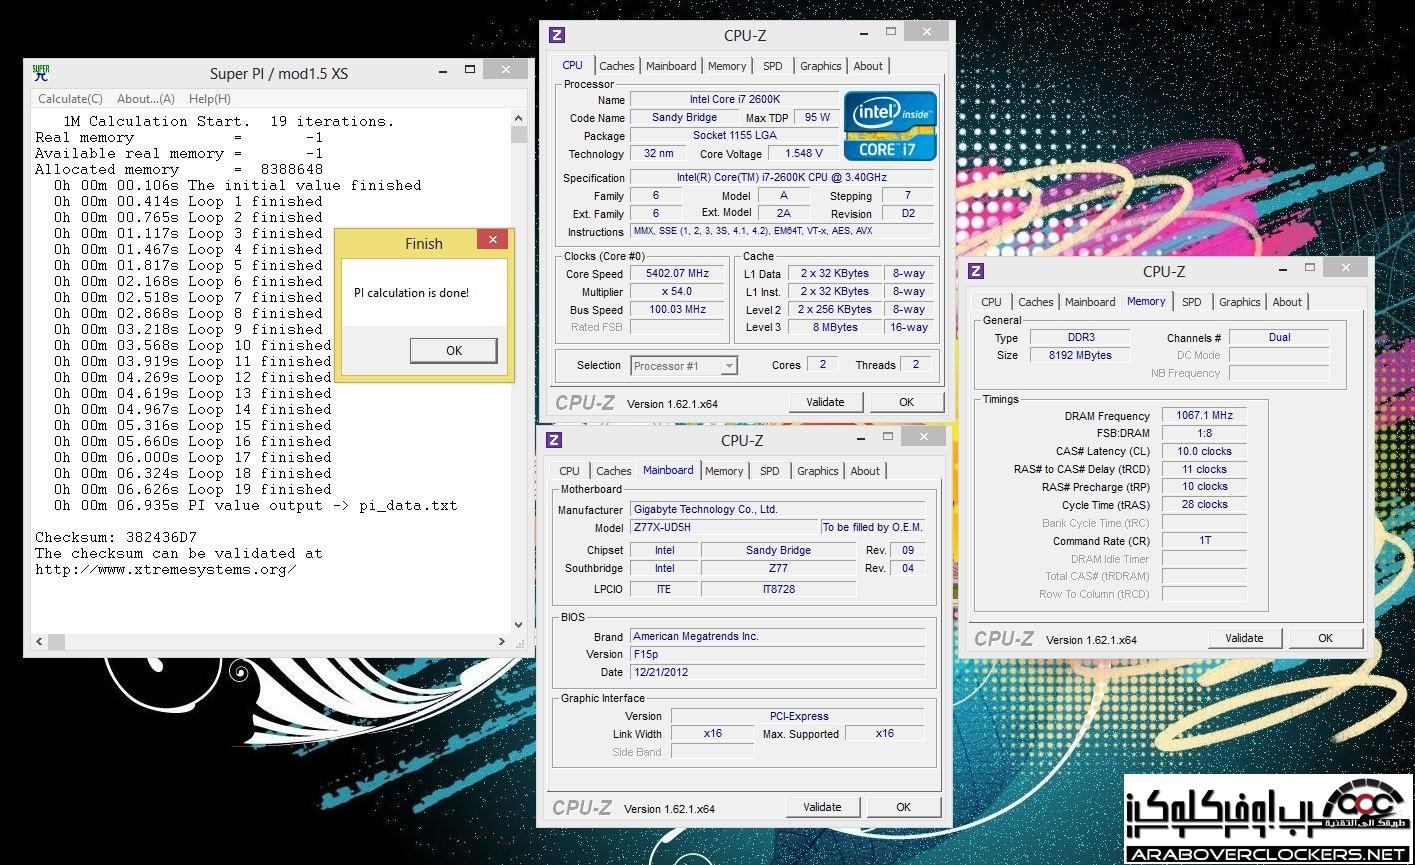
Task: Click Super PI horizontal scrollbar right arrow
Action: click(503, 642)
